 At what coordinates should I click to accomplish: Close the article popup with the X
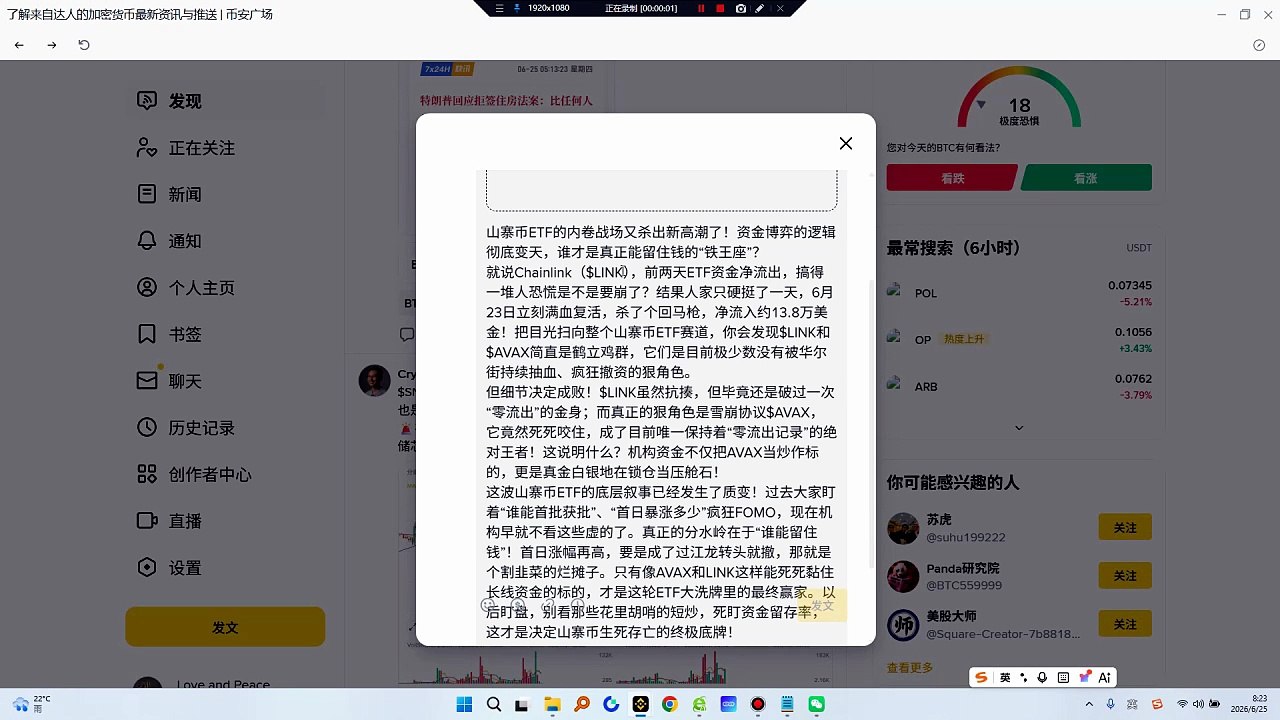(x=846, y=143)
